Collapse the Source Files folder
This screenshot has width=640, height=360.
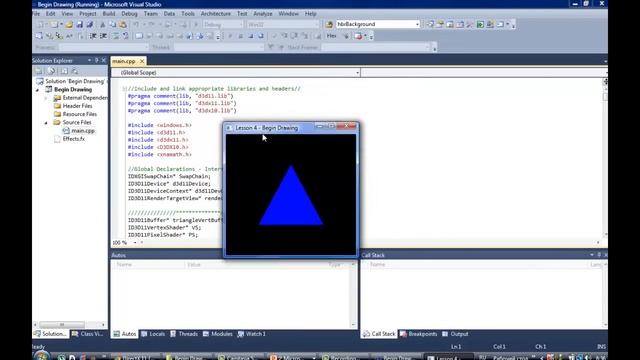tap(46, 122)
